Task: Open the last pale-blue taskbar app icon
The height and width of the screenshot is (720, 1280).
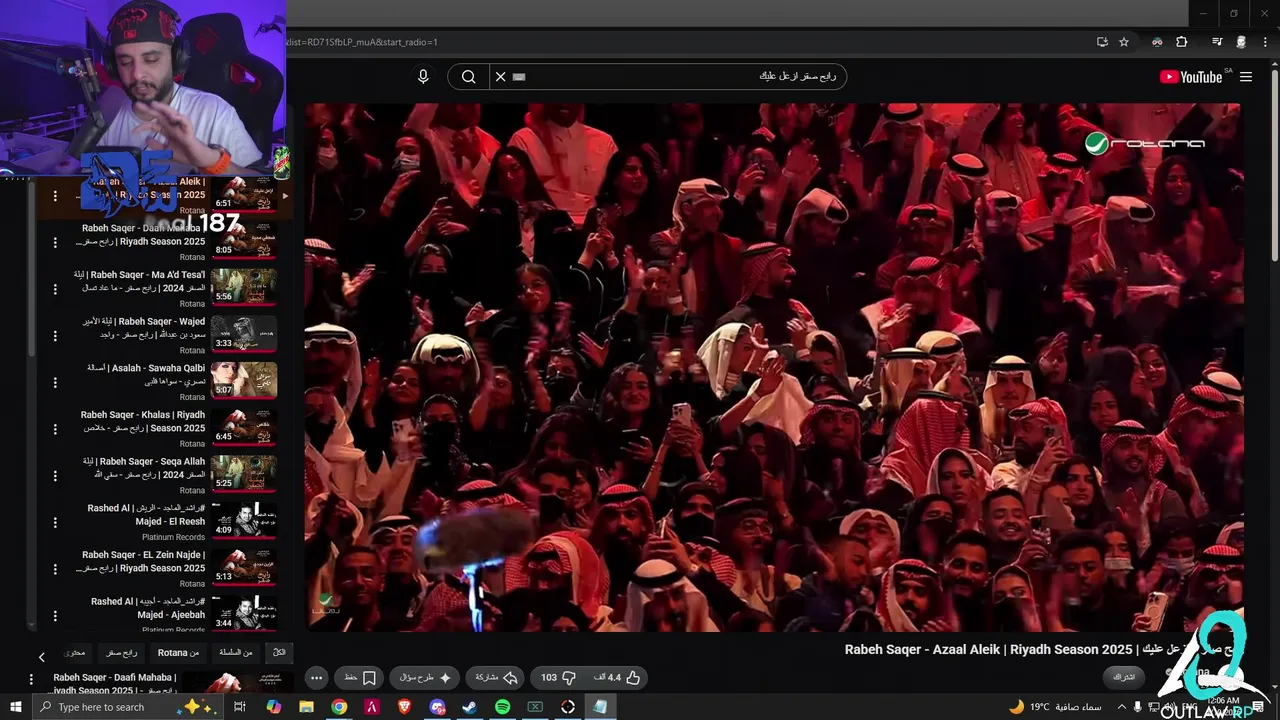Action: (600, 707)
